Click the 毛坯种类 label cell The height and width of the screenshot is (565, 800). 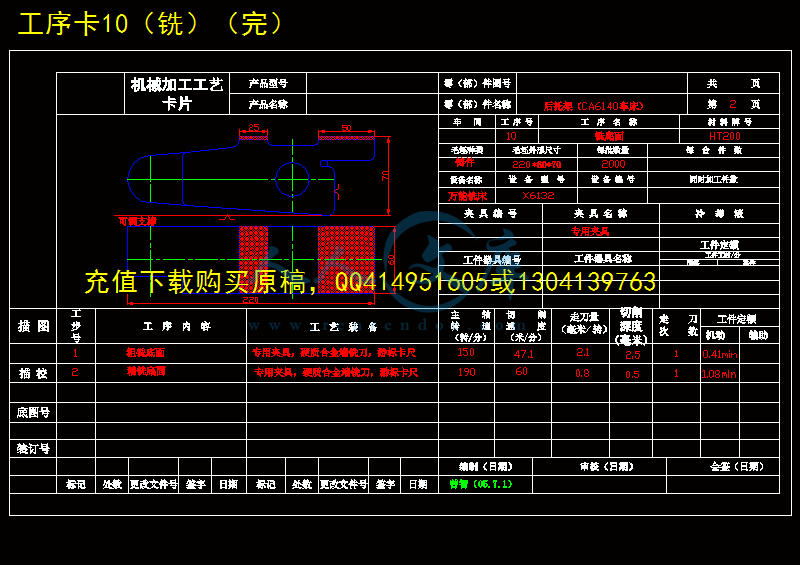coord(467,151)
